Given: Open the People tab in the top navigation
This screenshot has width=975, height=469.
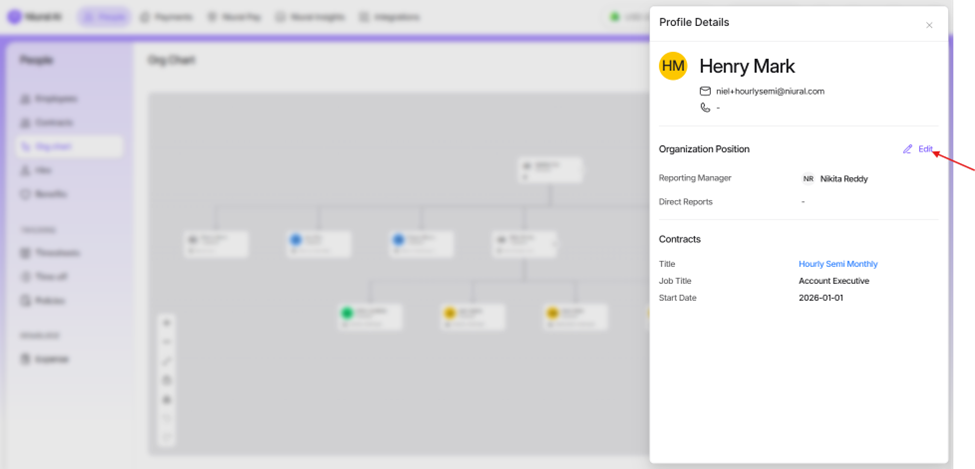Looking at the screenshot, I should tap(104, 17).
